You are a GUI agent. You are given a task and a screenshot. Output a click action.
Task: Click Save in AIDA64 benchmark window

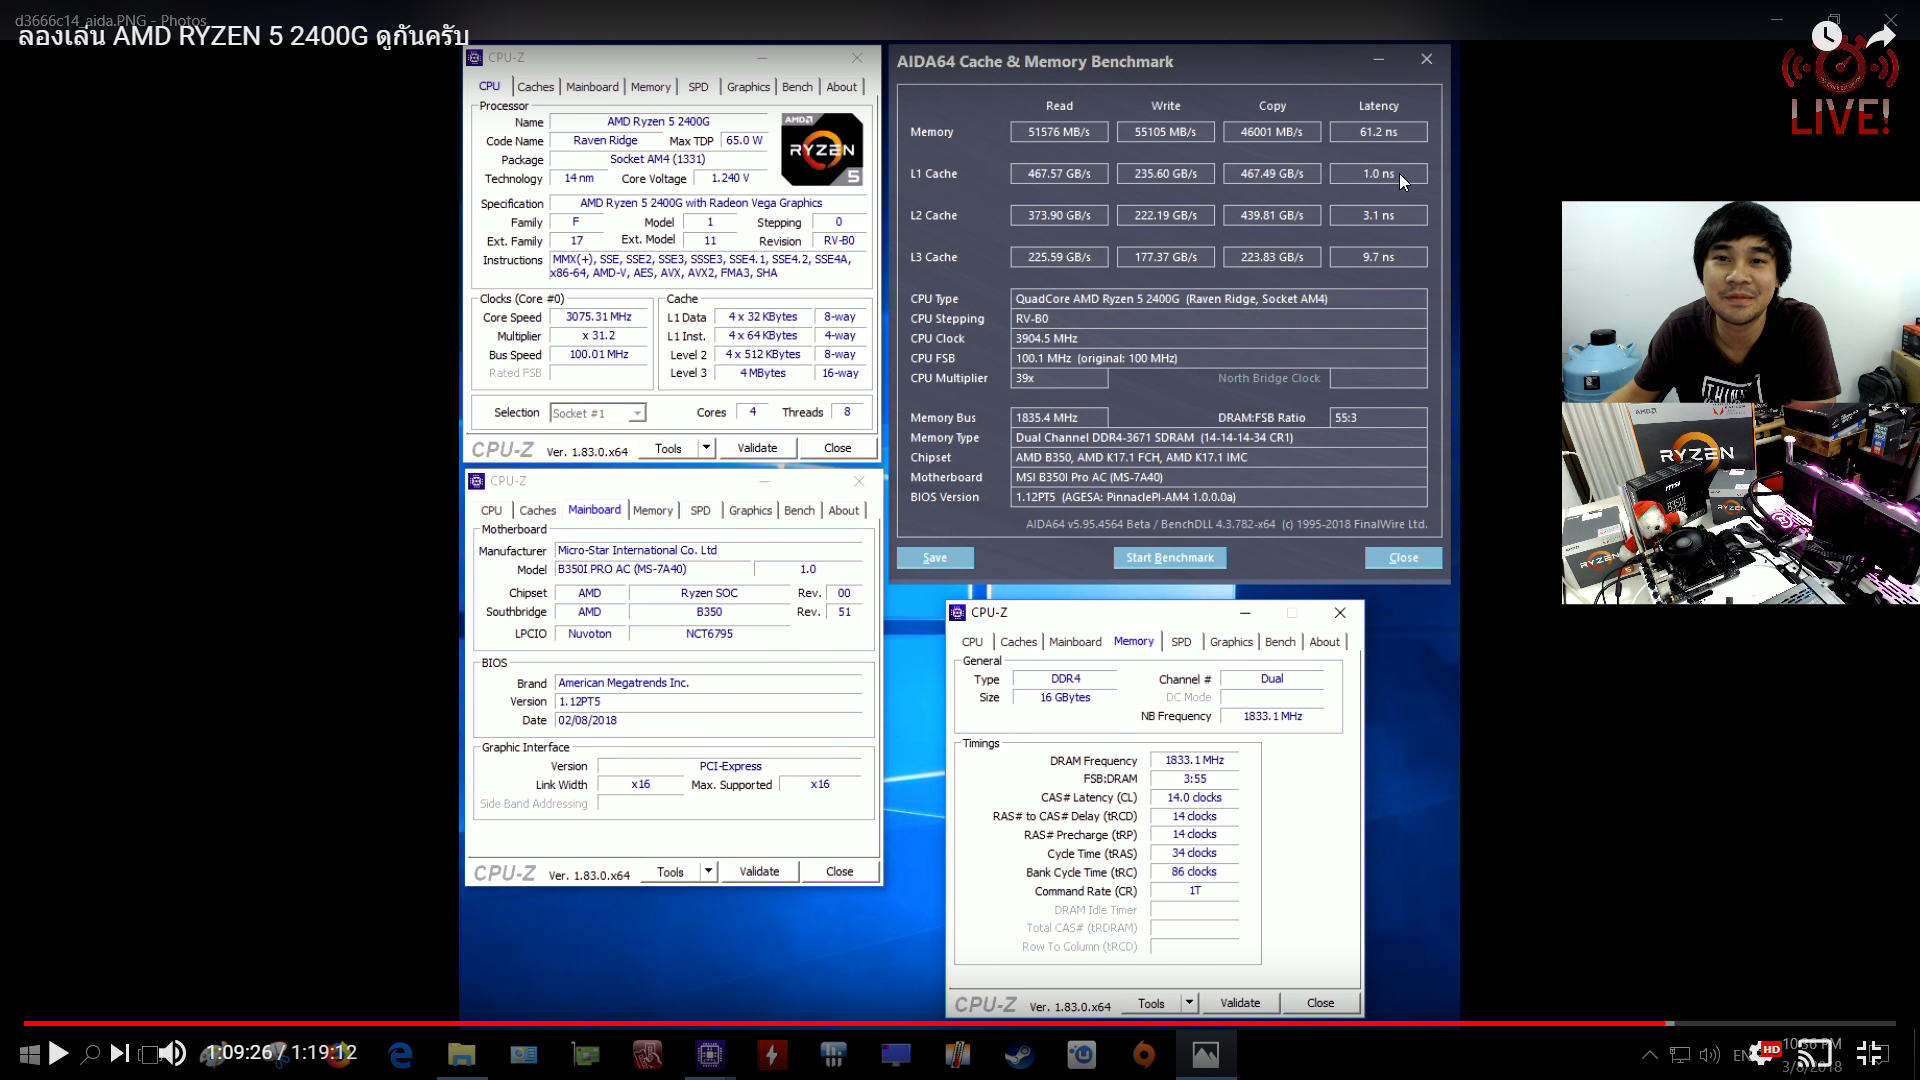(935, 558)
